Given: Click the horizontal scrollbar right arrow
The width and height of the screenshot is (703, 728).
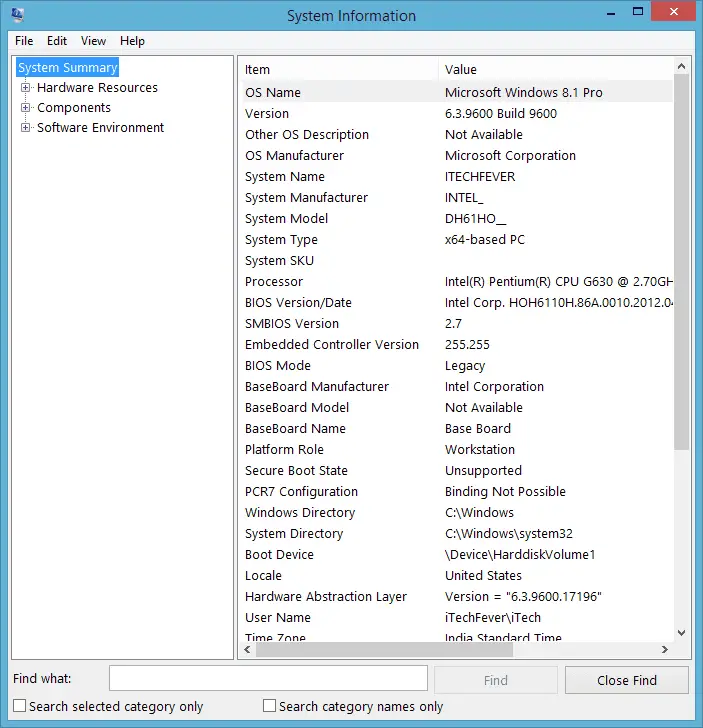Looking at the screenshot, I should (x=665, y=650).
